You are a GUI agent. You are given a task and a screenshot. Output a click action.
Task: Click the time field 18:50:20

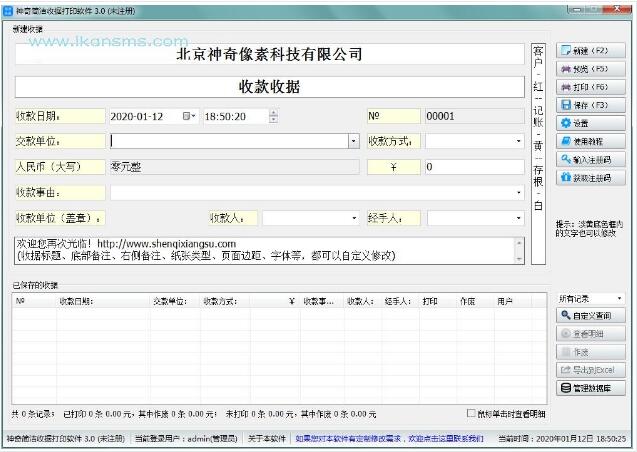pos(236,117)
